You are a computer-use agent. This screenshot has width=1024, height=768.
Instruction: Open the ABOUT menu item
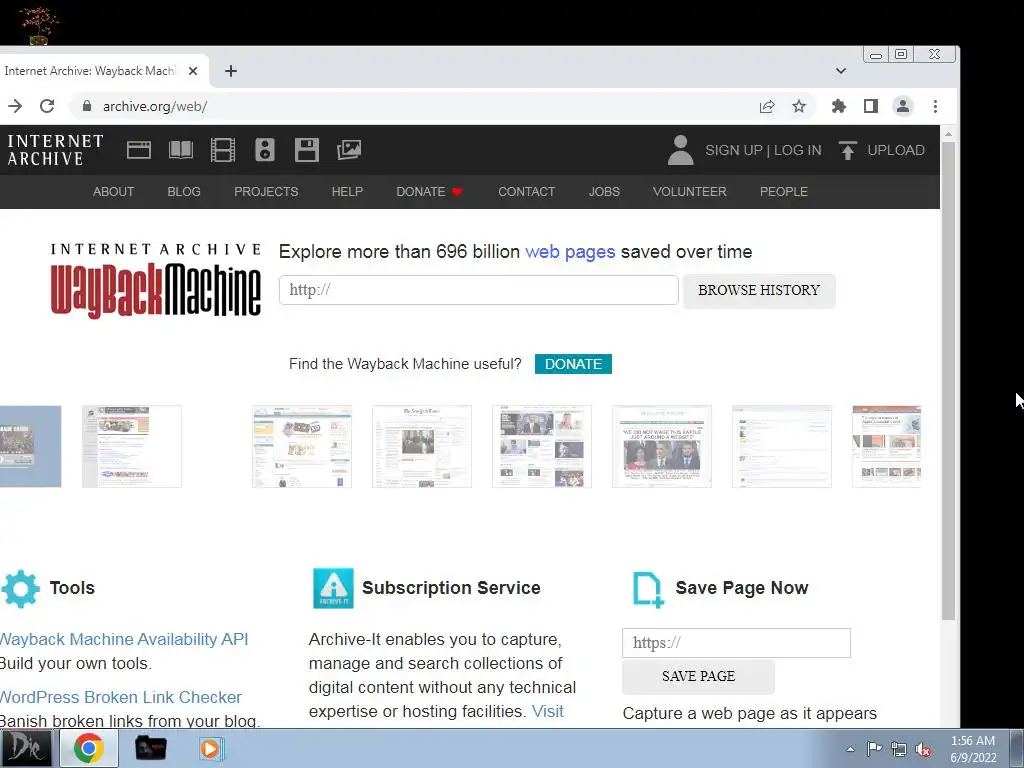tap(113, 191)
